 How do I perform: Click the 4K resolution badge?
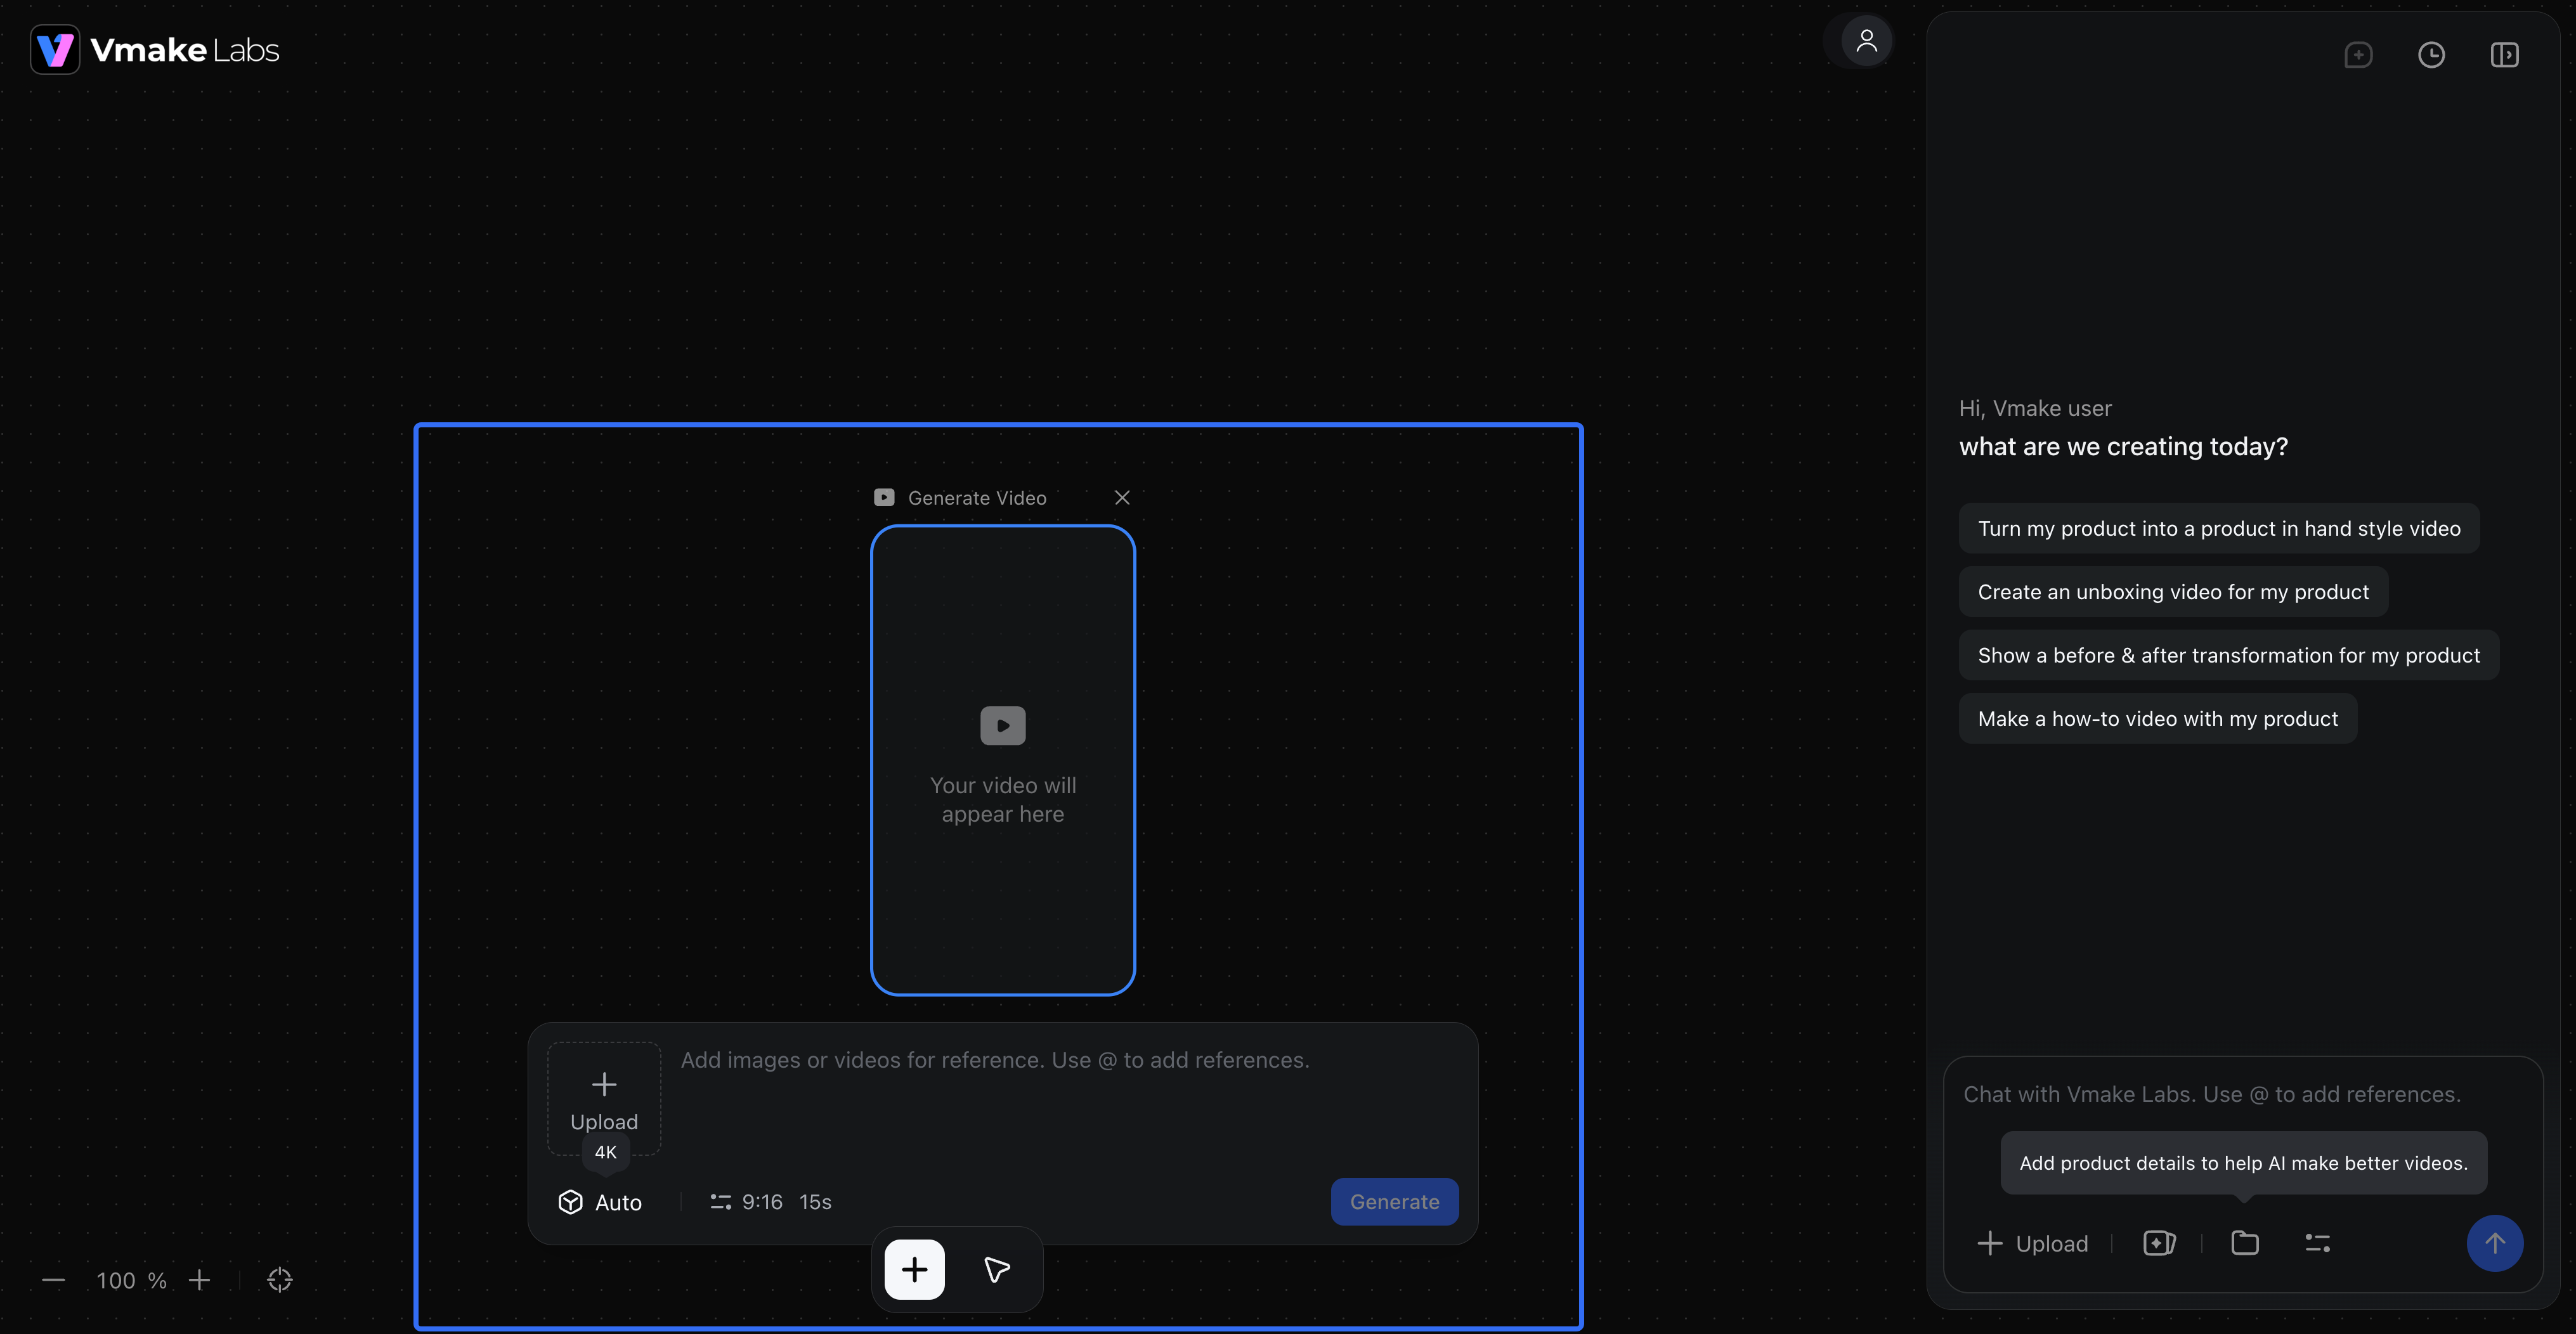(605, 1152)
